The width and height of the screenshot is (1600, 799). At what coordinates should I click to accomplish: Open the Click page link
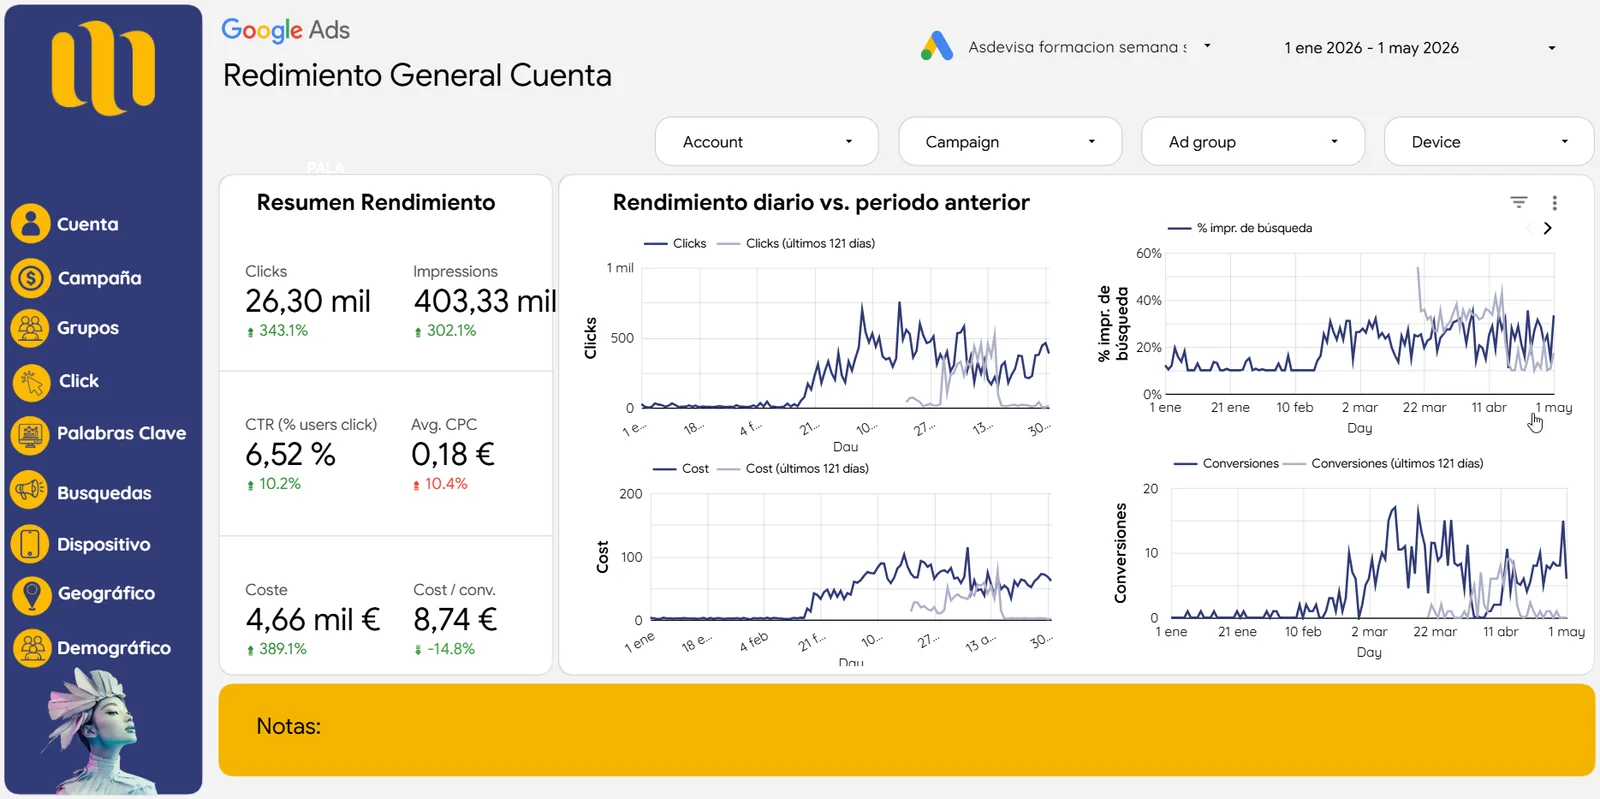coord(79,381)
